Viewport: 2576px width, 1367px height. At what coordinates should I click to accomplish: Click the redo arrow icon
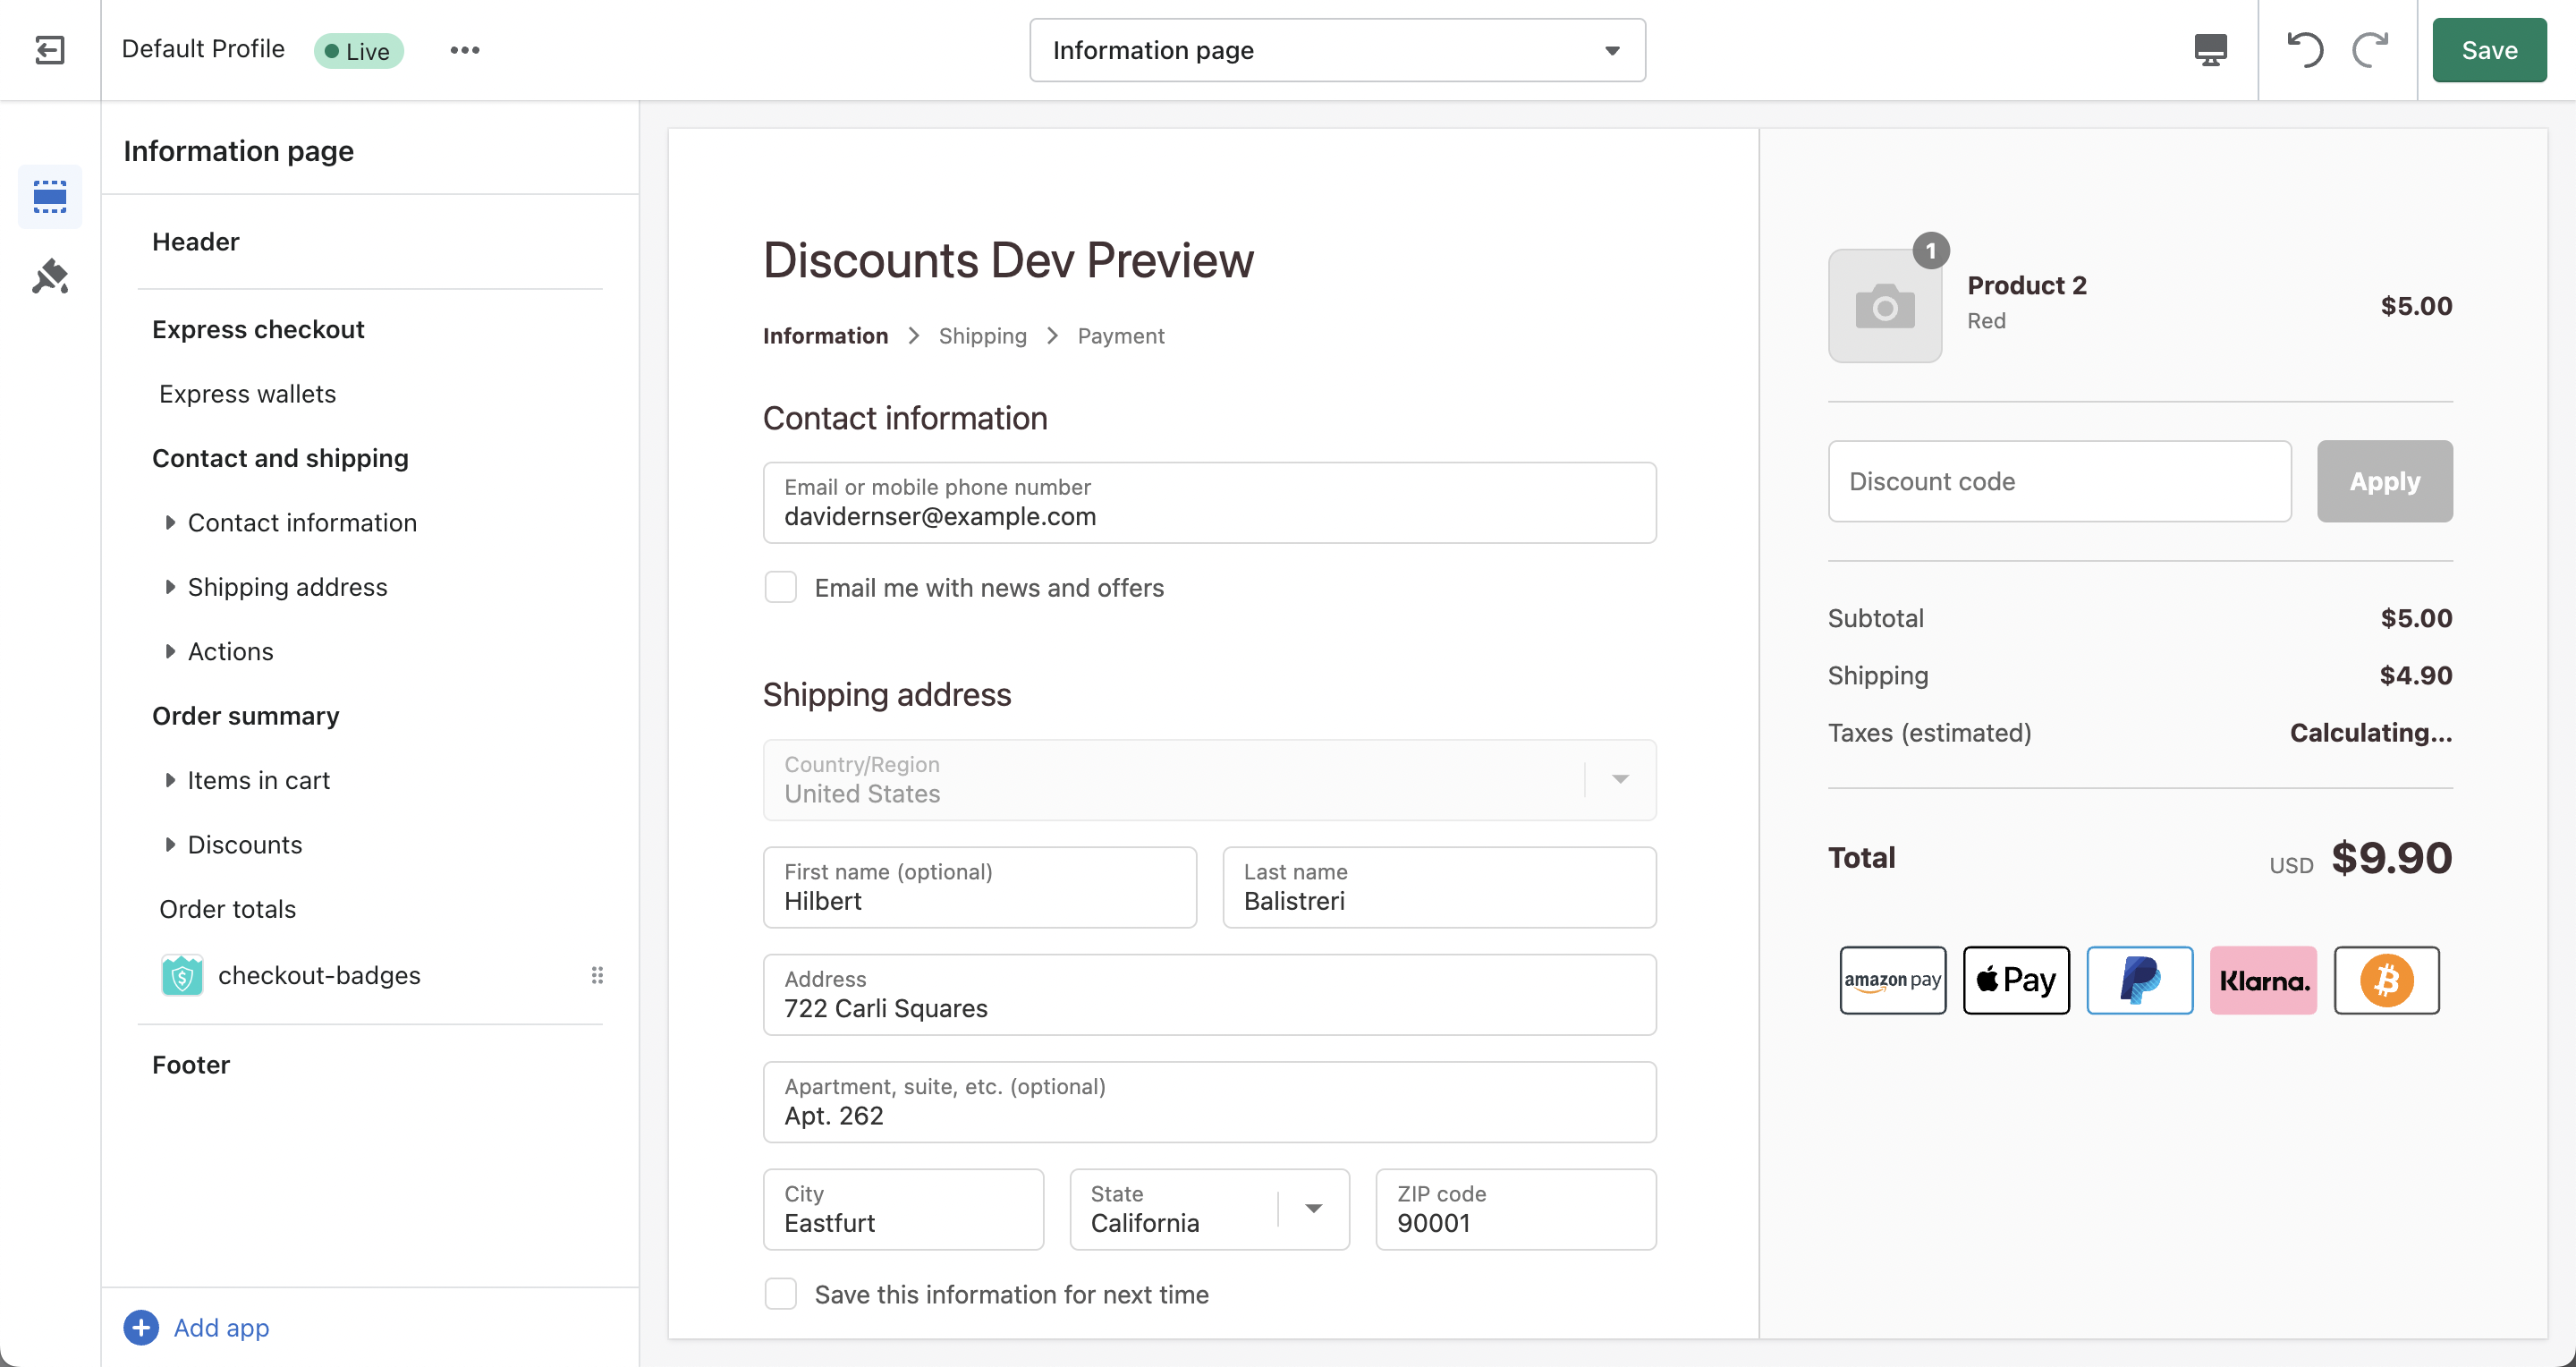tap(2369, 50)
